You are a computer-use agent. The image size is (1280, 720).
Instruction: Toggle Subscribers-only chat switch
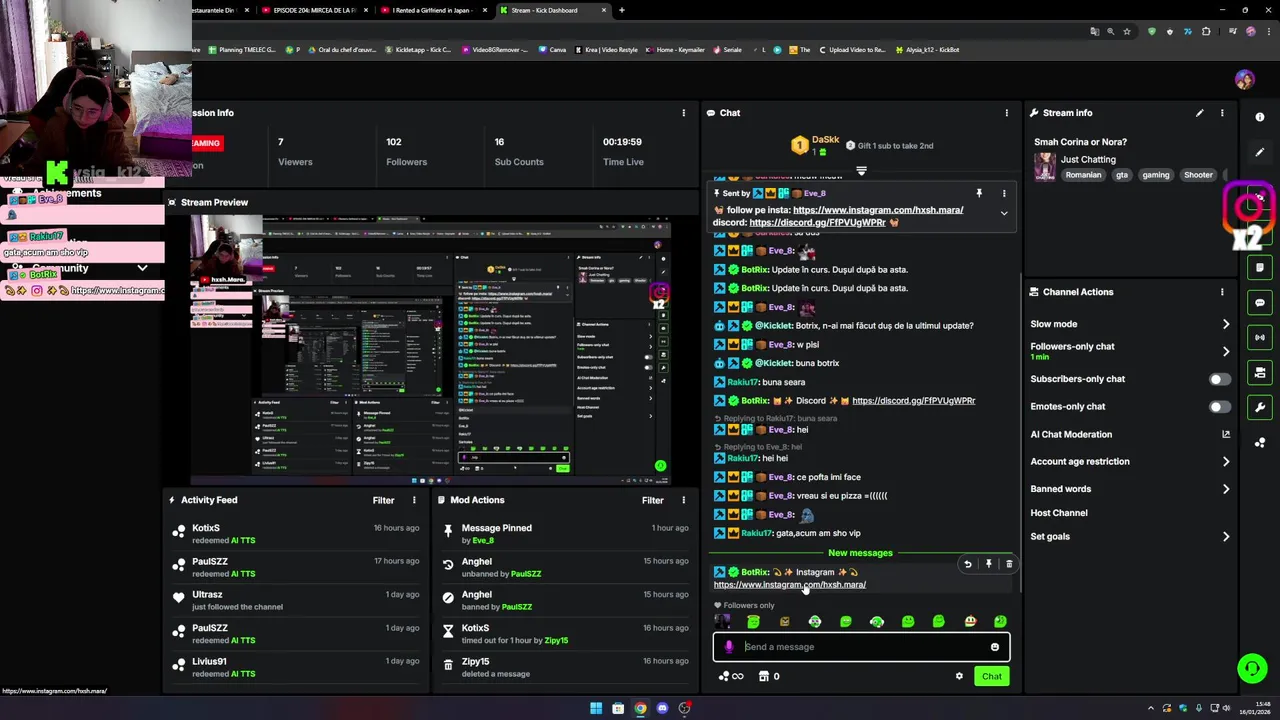click(x=1220, y=379)
